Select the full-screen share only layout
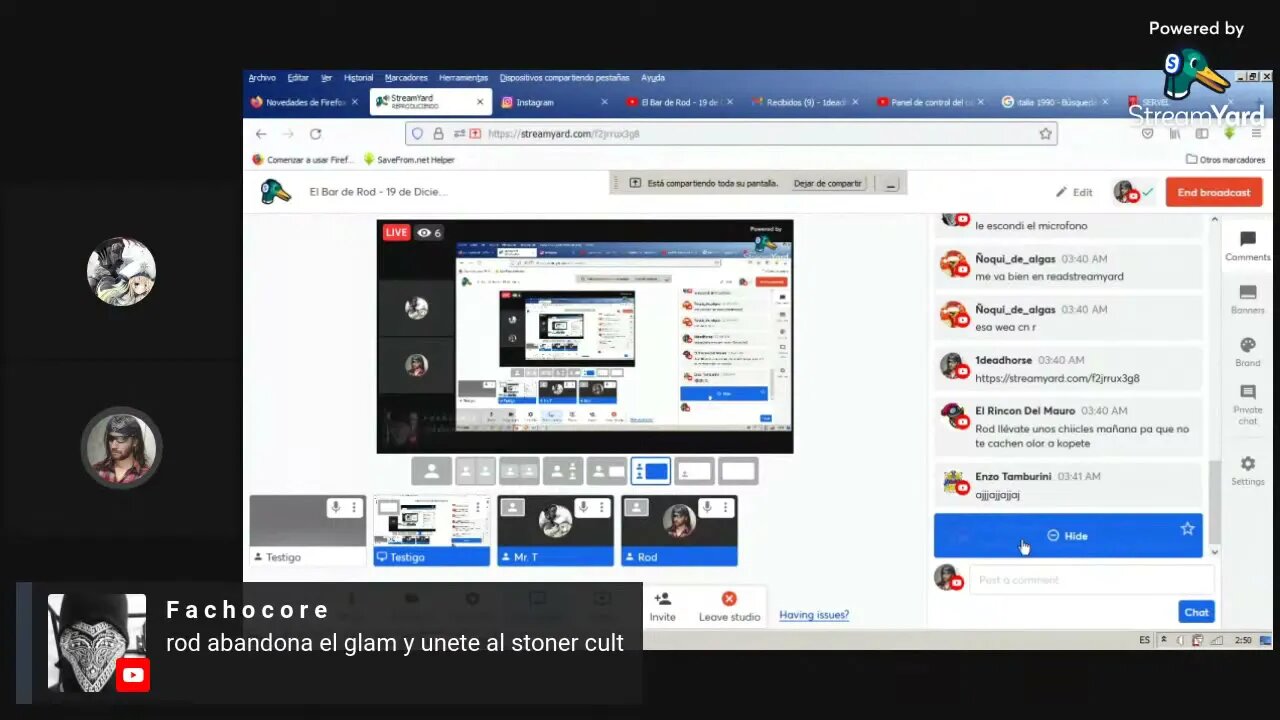 click(x=739, y=471)
